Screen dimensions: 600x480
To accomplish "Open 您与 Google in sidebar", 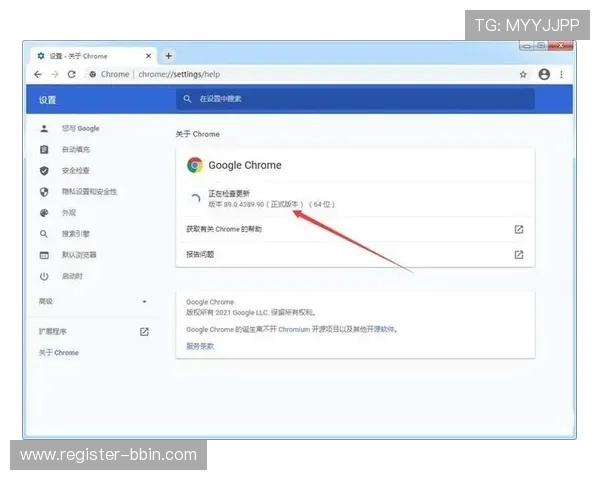I will click(80, 128).
